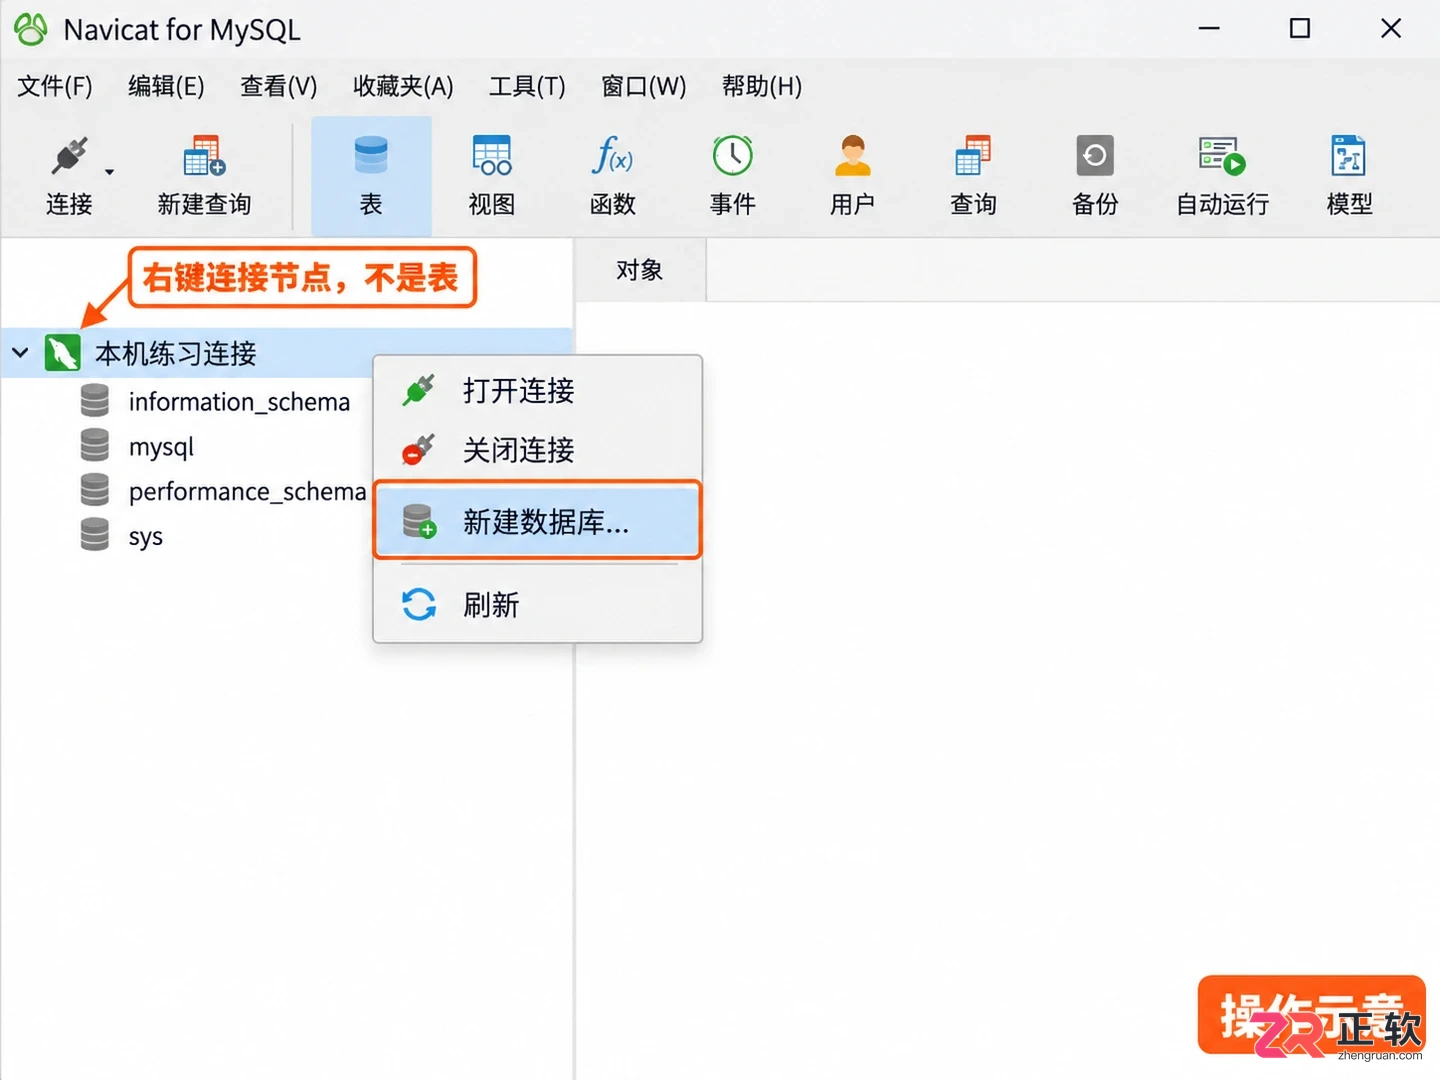
Task: Open the 帮助(H) menu
Action: [x=762, y=86]
